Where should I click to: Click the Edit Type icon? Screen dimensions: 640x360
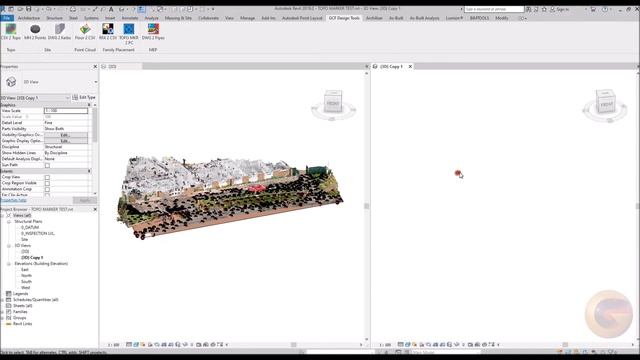75,97
